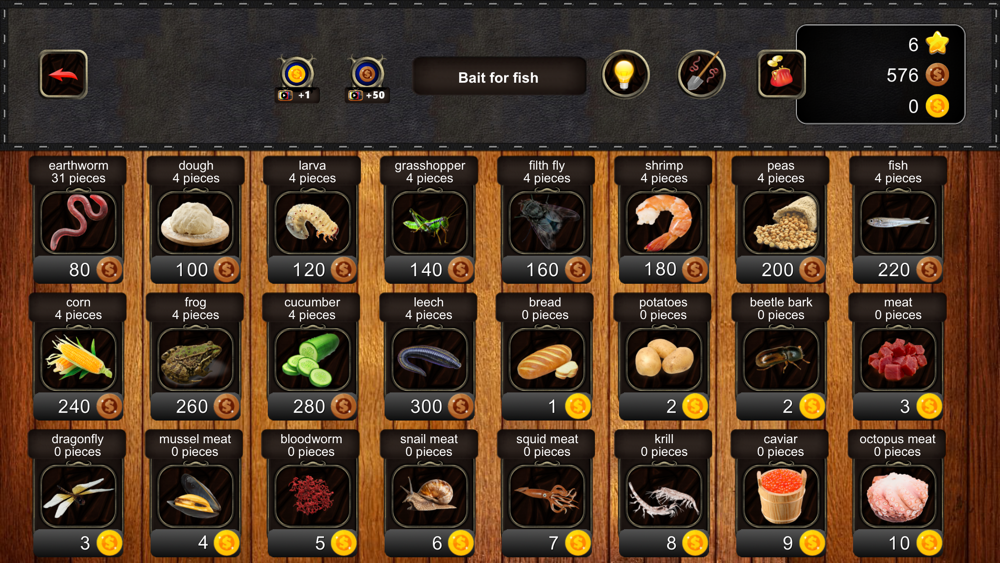Buy dough for 100 copper coins

pyautogui.click(x=195, y=270)
